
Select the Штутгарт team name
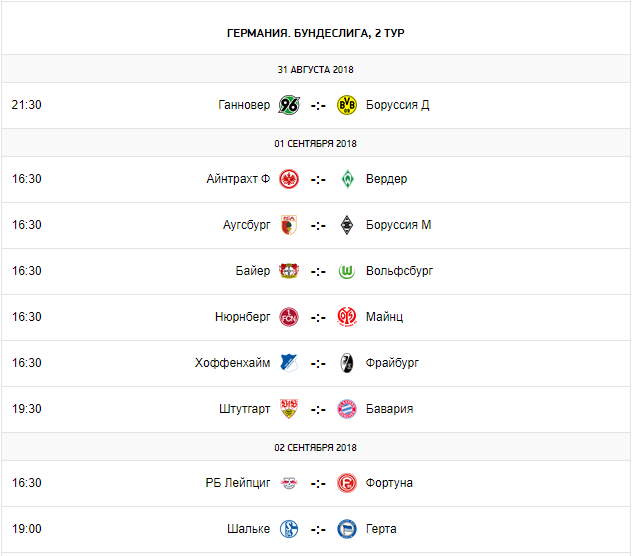click(x=243, y=409)
